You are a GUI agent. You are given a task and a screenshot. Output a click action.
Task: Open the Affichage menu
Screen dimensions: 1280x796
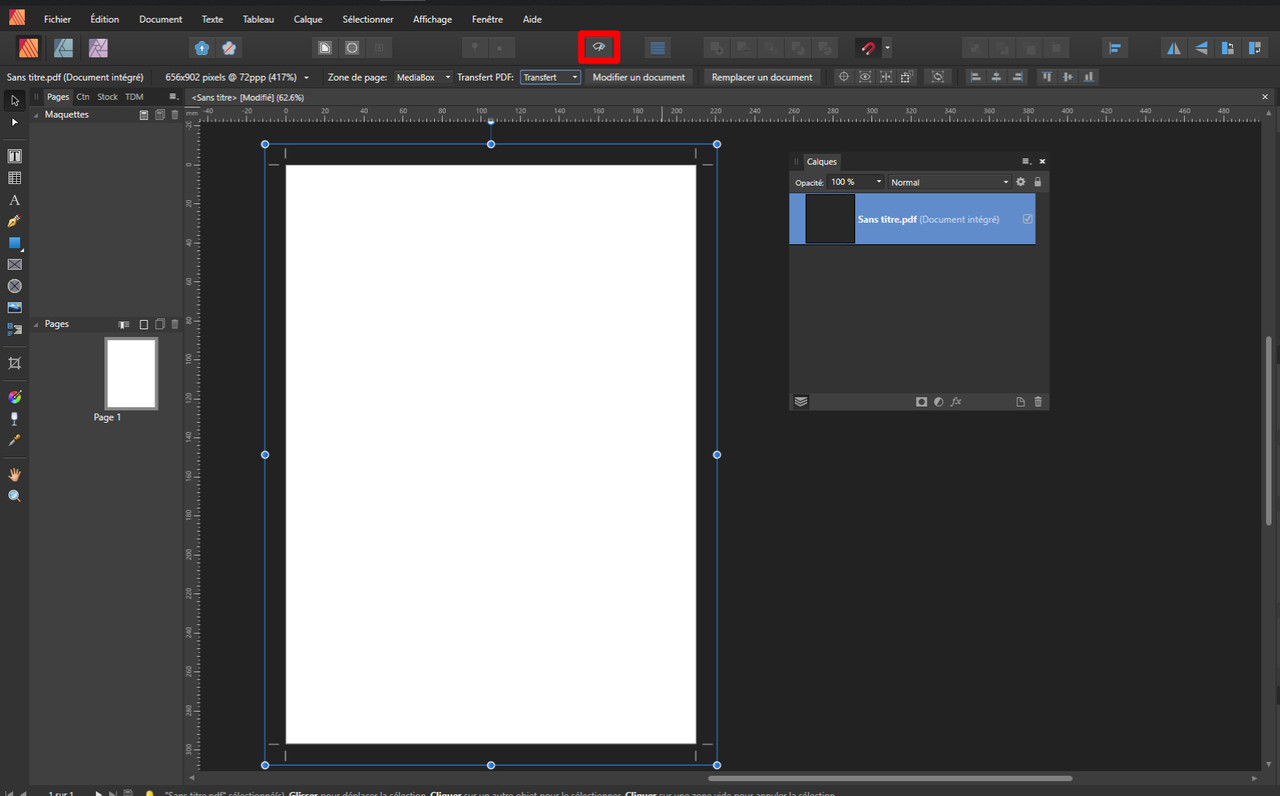pos(432,19)
